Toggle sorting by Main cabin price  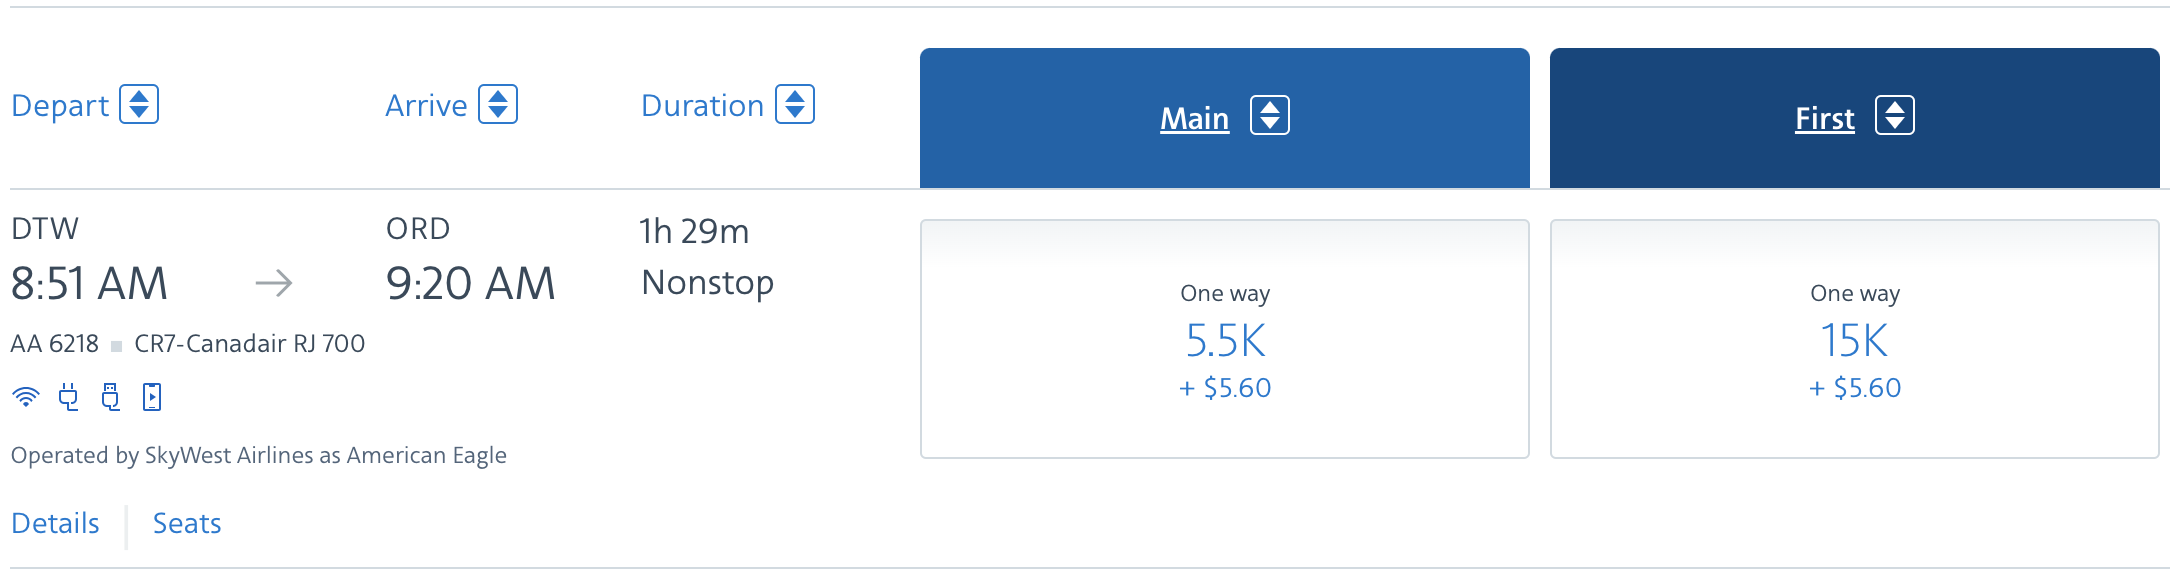1270,117
